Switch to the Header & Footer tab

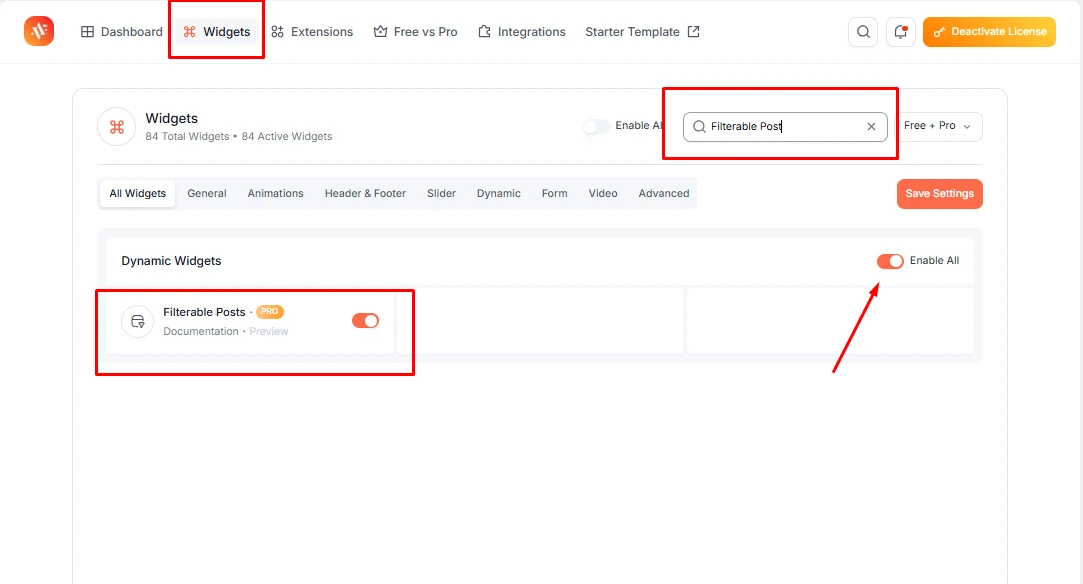(365, 193)
